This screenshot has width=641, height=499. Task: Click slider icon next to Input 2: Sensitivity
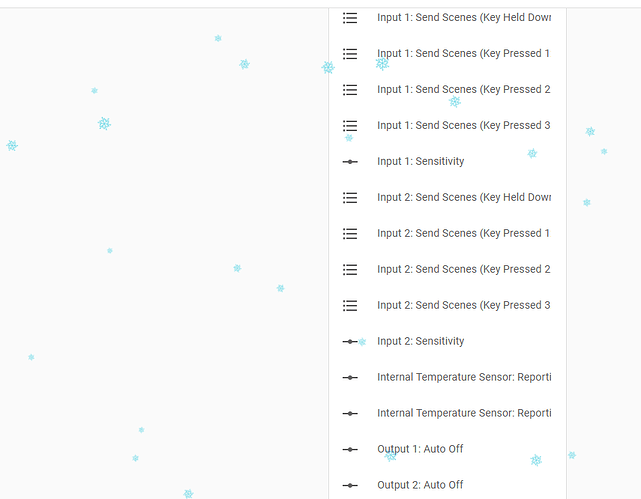pyautogui.click(x=350, y=342)
